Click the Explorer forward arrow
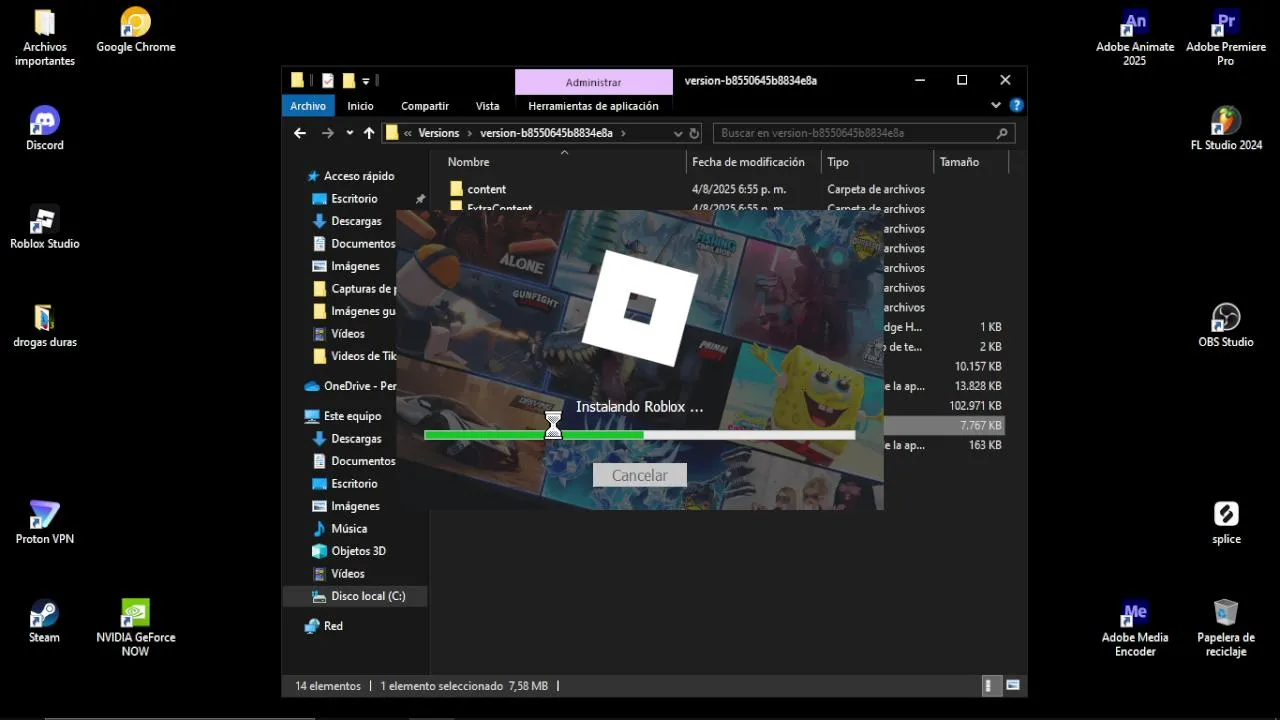1280x720 pixels. pyautogui.click(x=327, y=133)
